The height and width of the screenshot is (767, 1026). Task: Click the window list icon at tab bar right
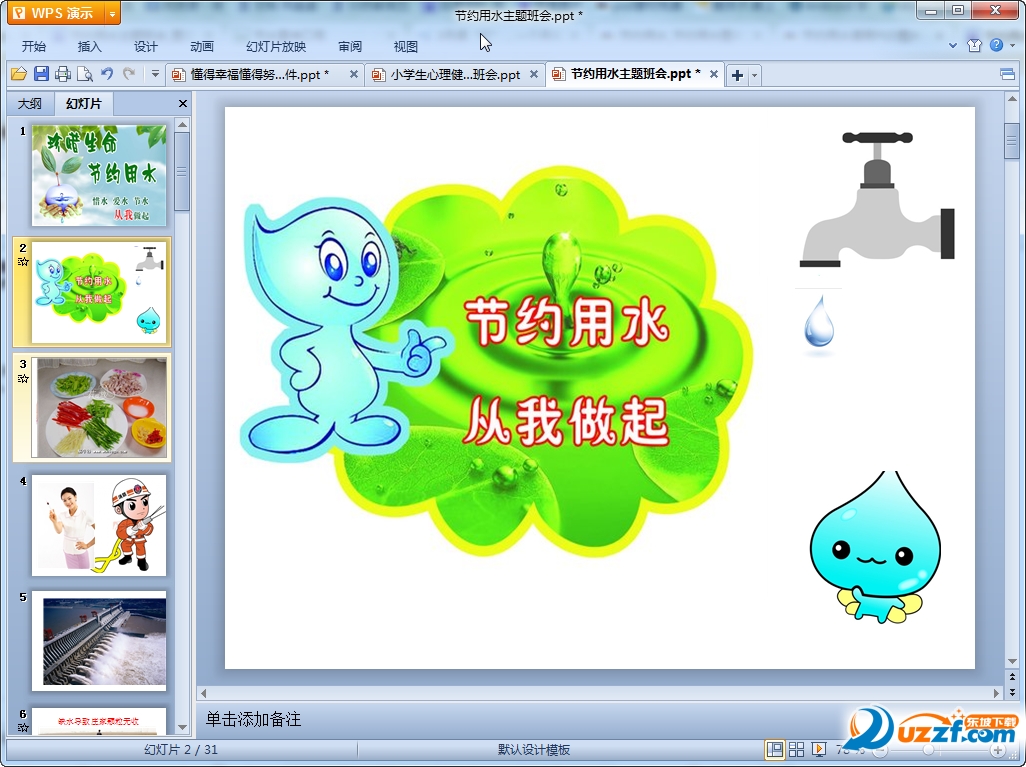[x=1007, y=74]
